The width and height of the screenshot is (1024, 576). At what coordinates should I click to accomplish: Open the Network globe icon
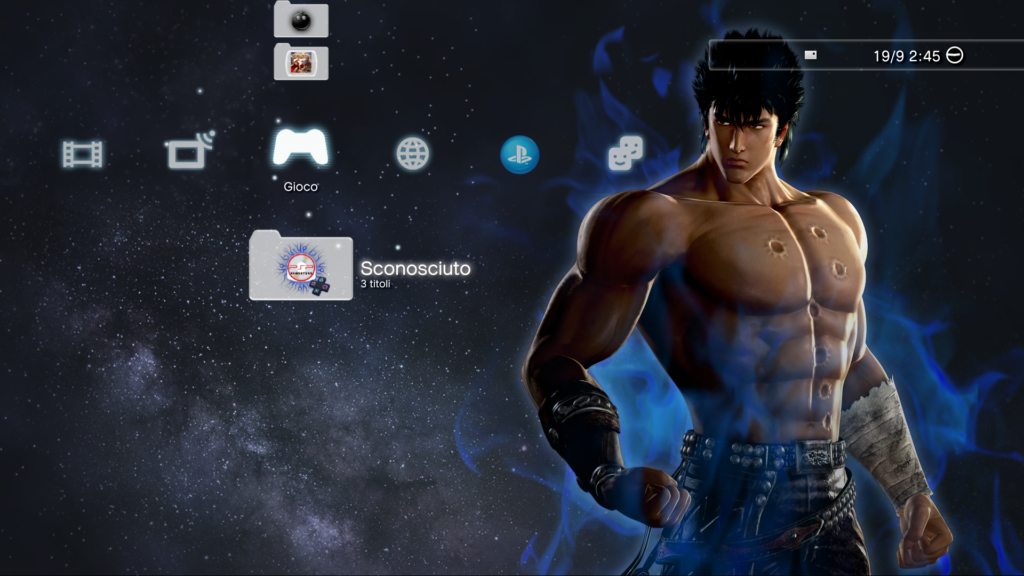coord(413,154)
